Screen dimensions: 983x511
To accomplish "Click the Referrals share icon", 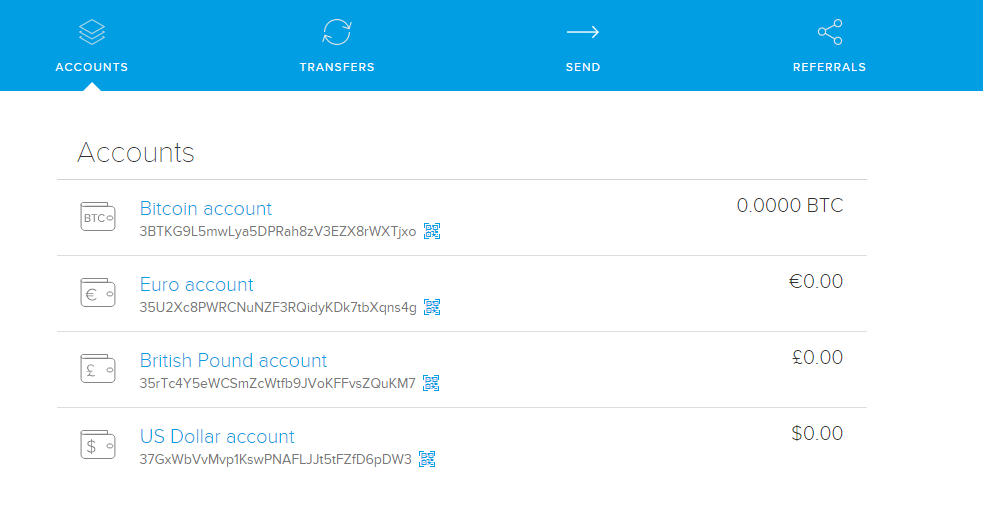I will (829, 32).
